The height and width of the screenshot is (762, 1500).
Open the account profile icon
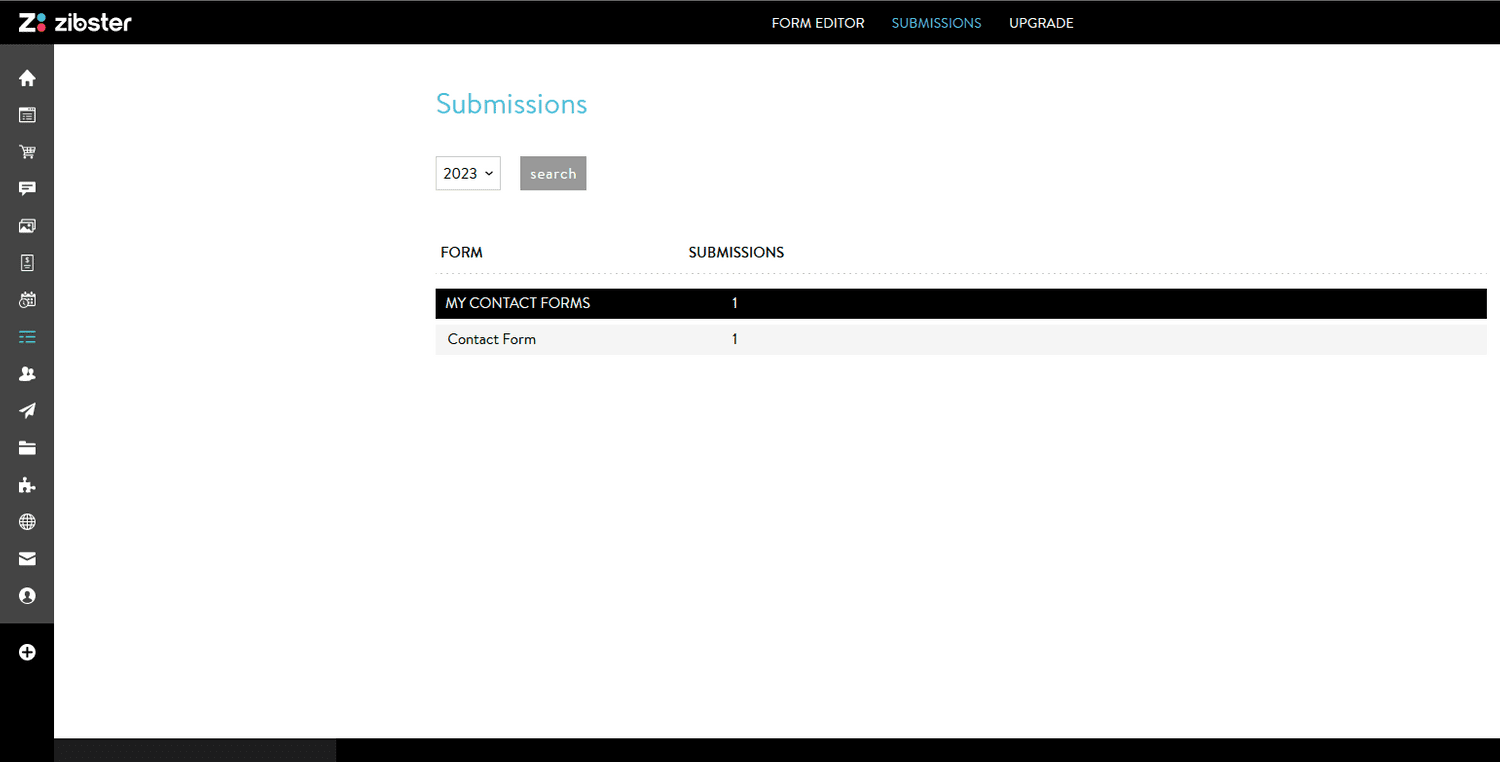pos(27,595)
